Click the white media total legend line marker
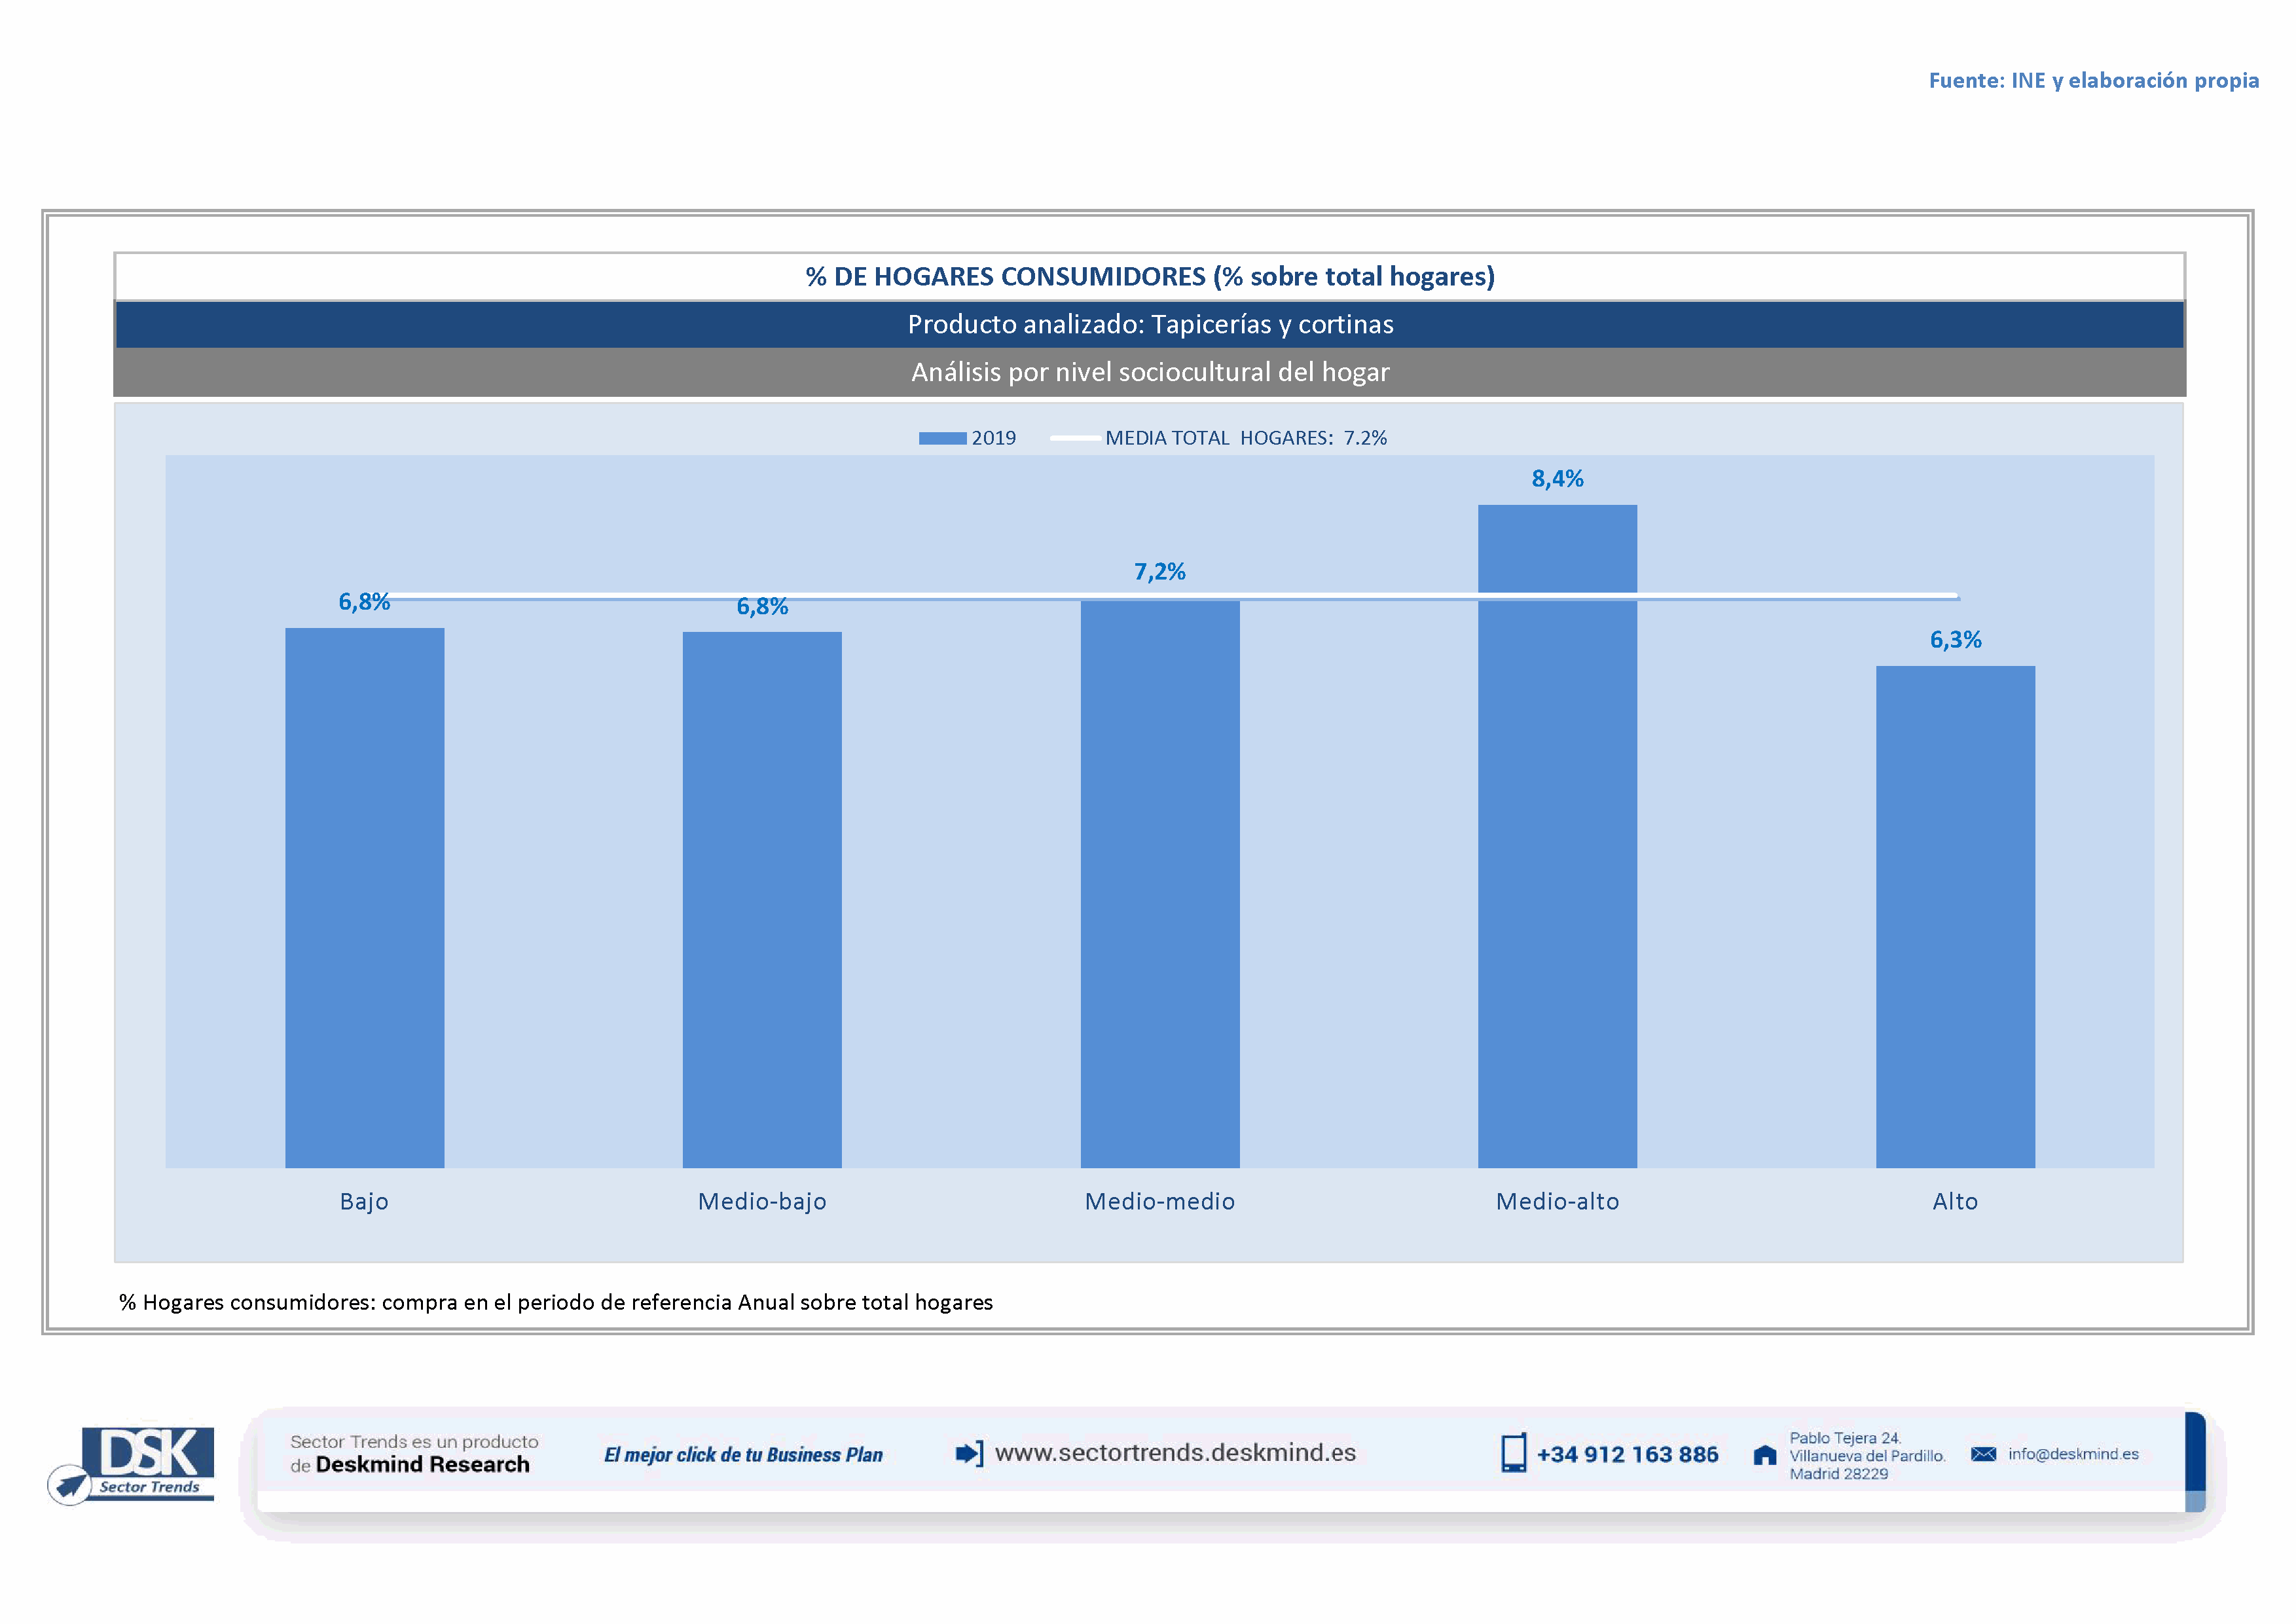The height and width of the screenshot is (1624, 2296). 1075,438
